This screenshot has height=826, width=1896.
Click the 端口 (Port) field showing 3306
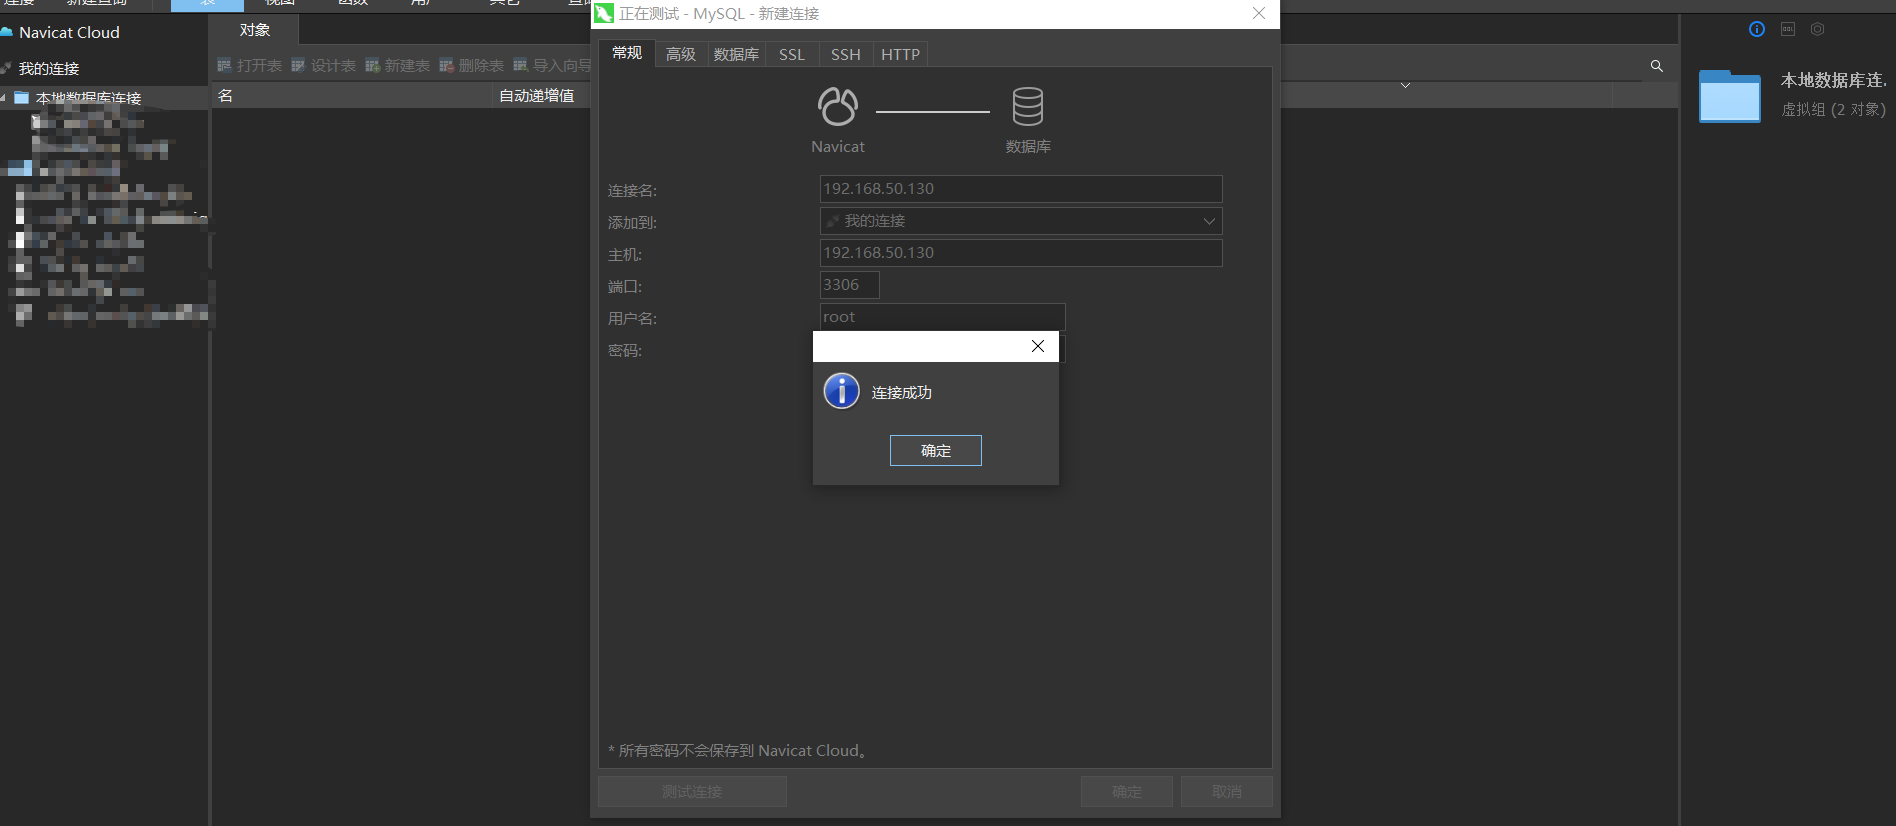pos(850,285)
